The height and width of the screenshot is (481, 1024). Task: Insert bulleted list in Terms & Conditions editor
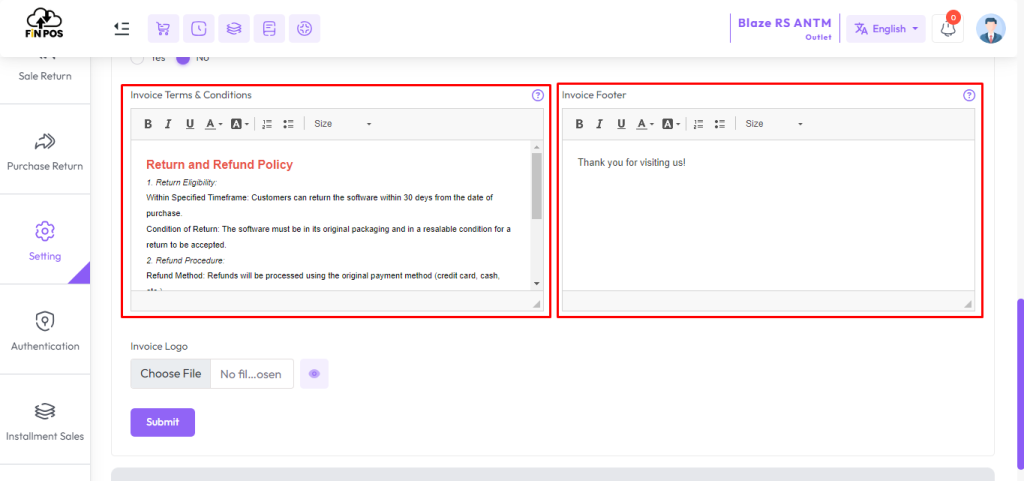(x=289, y=124)
